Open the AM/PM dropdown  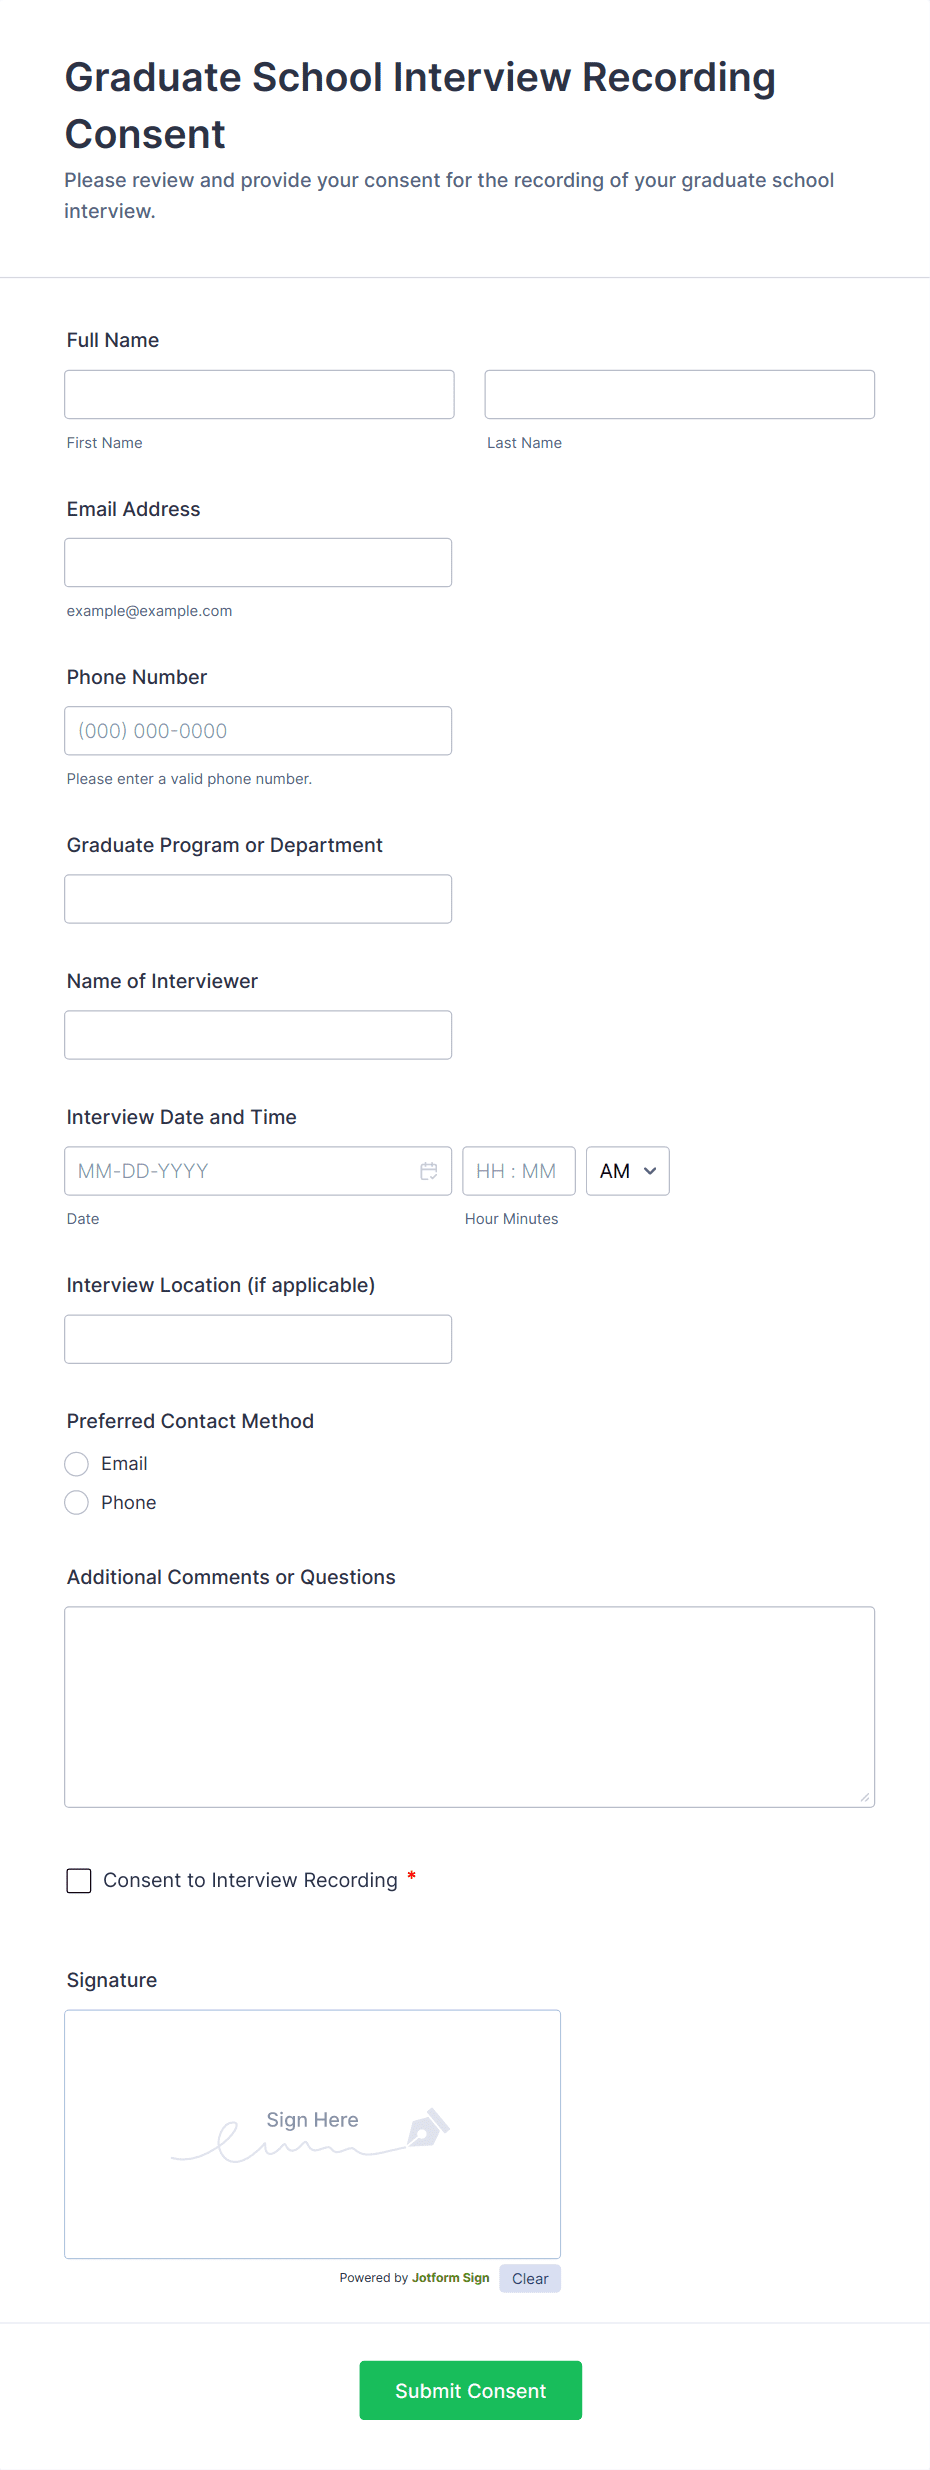coord(627,1171)
